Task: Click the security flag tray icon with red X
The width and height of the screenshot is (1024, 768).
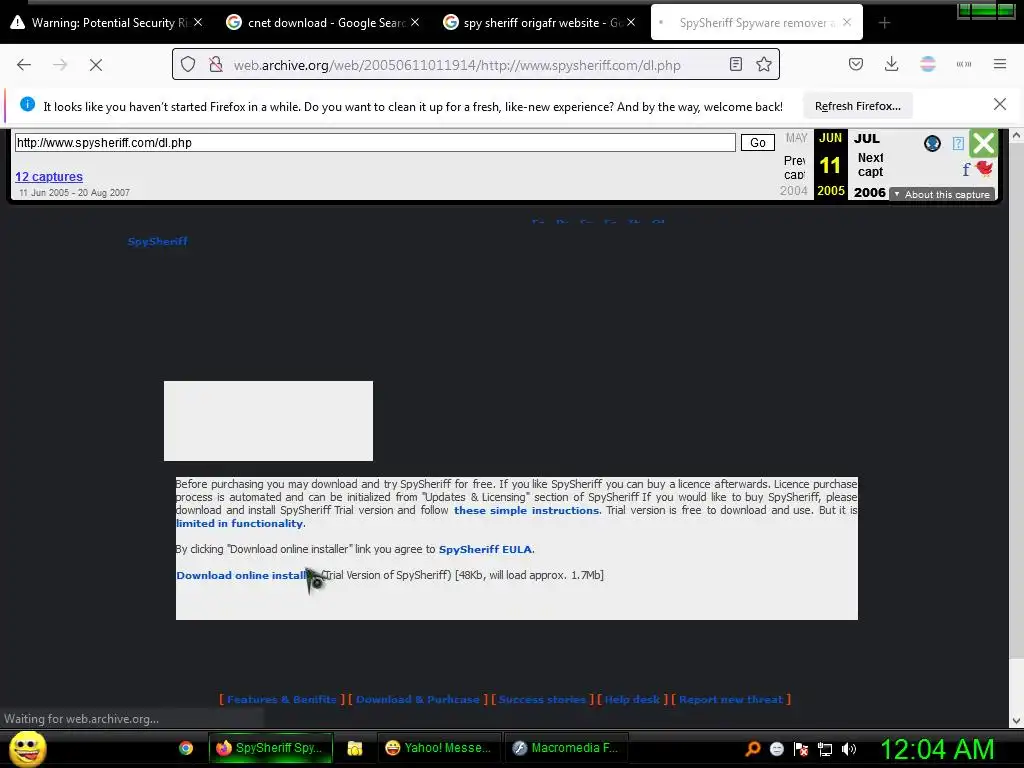Action: coord(801,749)
